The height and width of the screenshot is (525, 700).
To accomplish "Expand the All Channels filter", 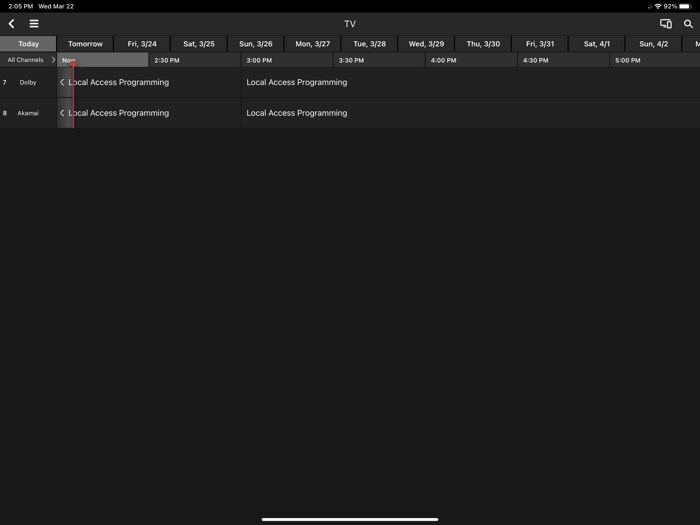I will coord(28,60).
